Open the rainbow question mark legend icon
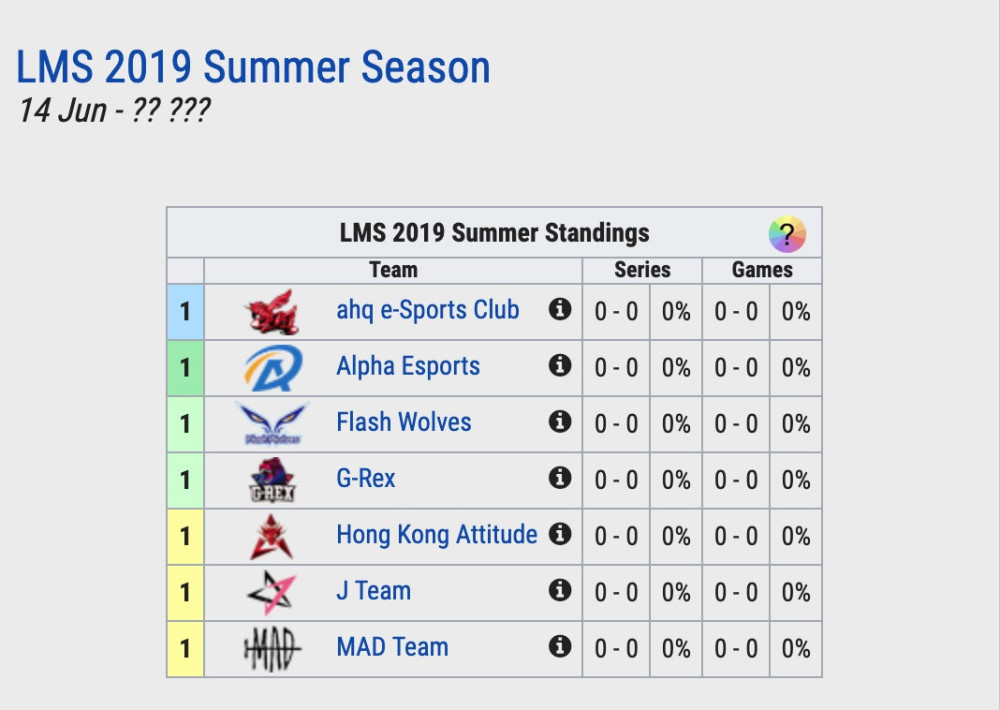The width and height of the screenshot is (1000, 710). [x=787, y=235]
